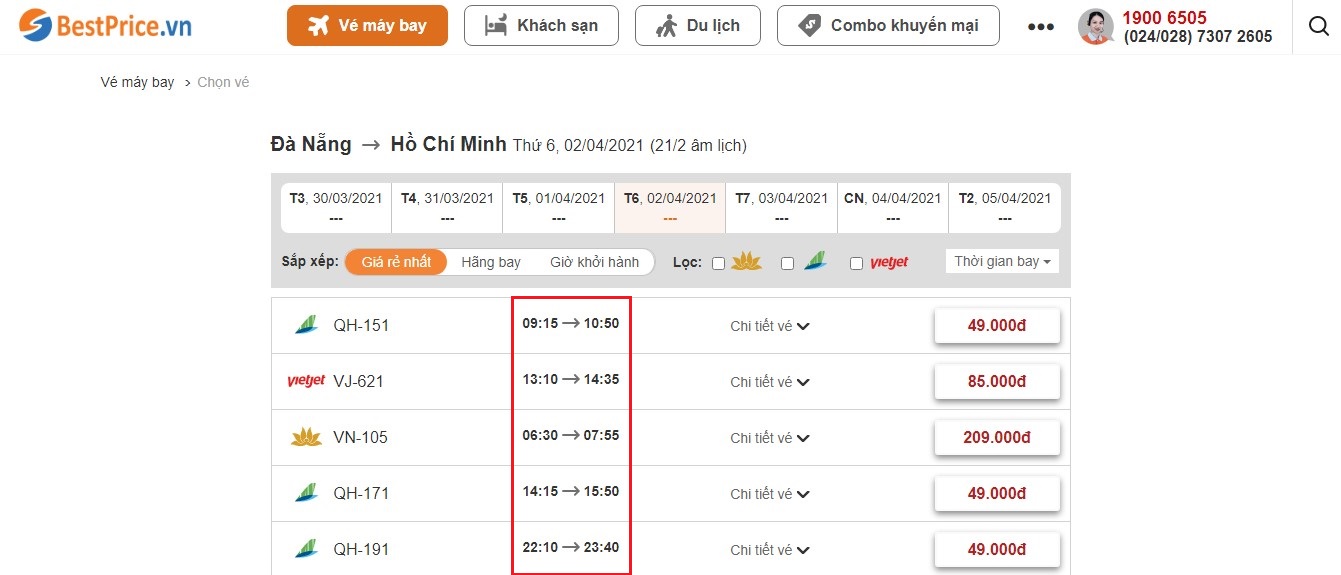Open the Vé máy bay tab
This screenshot has width=1341, height=575.
click(367, 26)
